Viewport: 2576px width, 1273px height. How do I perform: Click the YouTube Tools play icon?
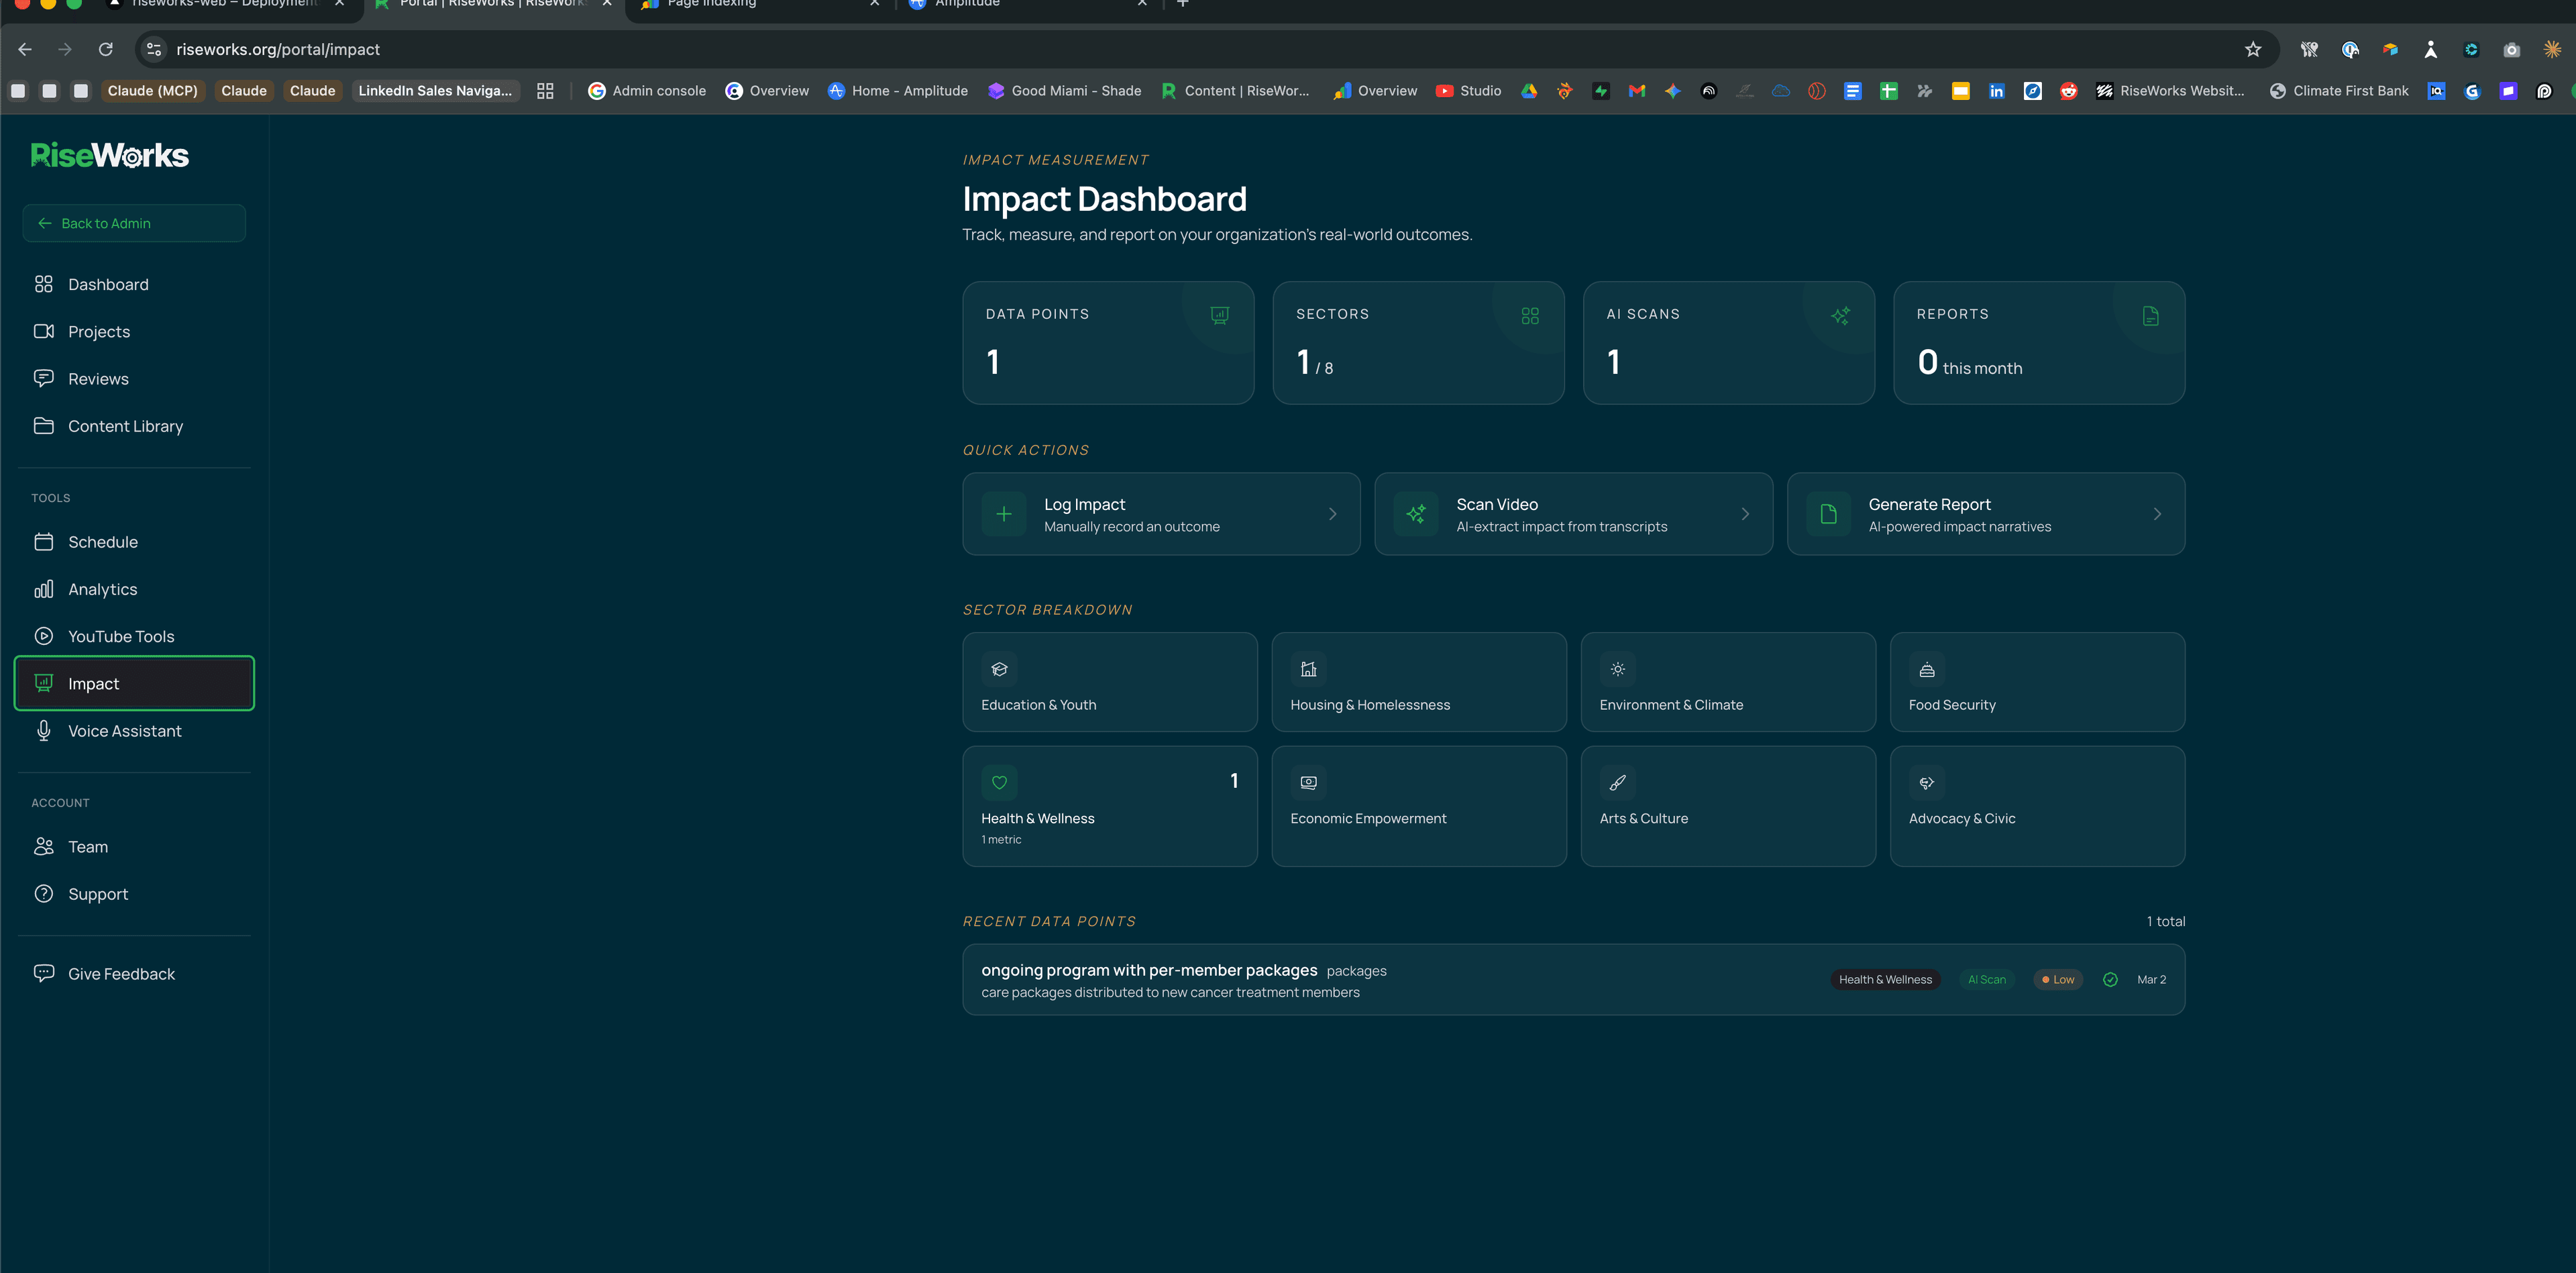(x=44, y=635)
